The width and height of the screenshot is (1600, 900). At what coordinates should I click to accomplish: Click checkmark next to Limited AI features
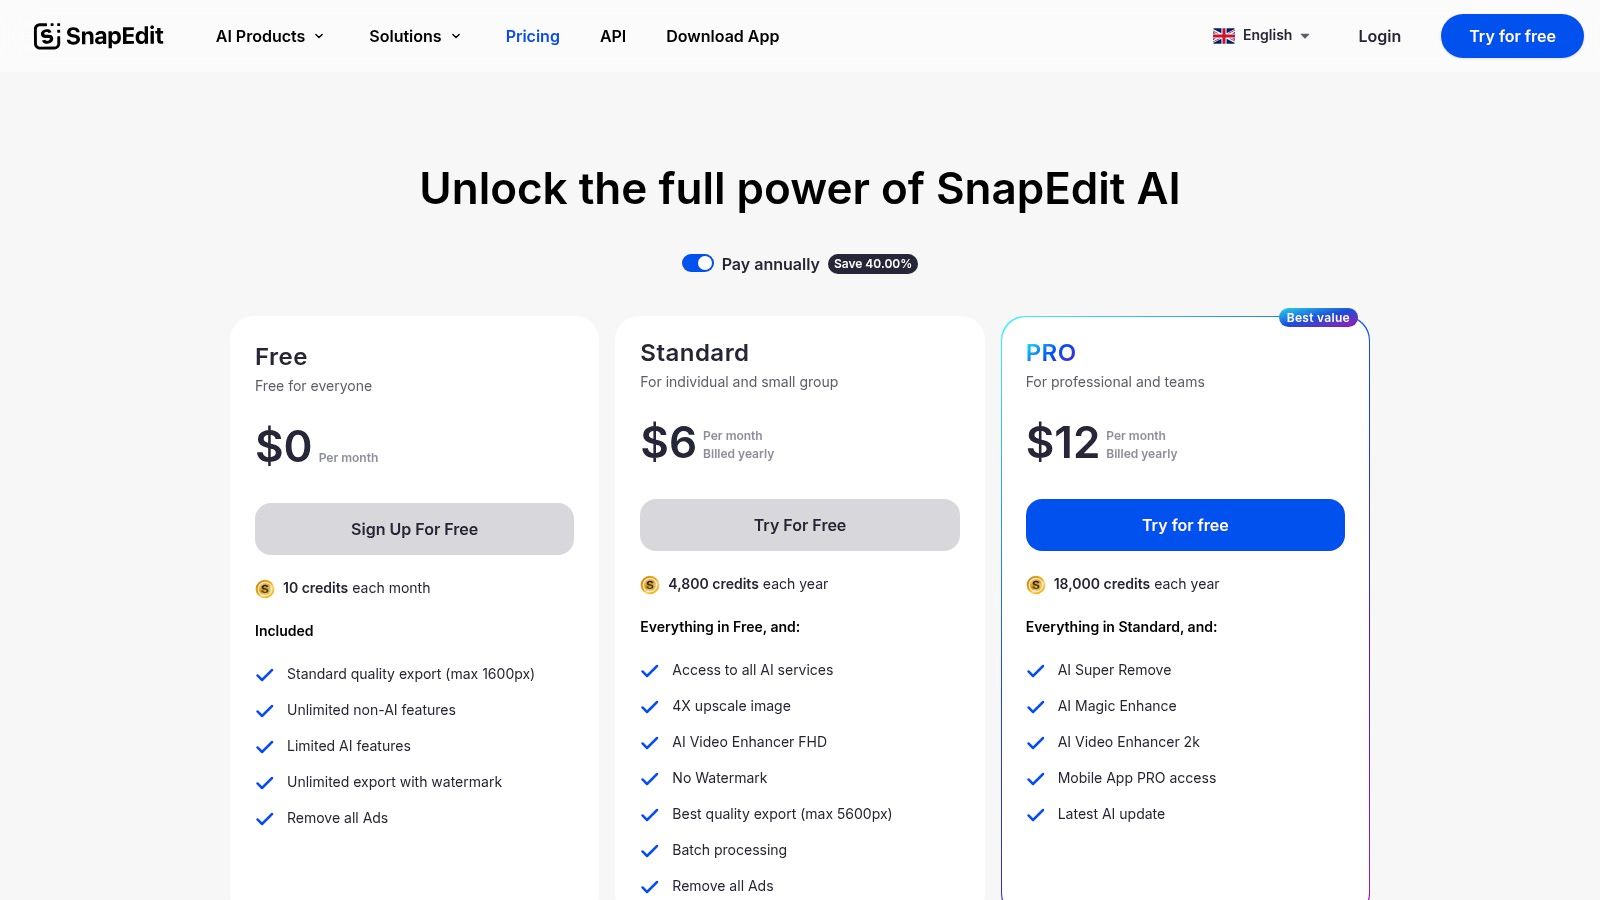pyautogui.click(x=265, y=747)
